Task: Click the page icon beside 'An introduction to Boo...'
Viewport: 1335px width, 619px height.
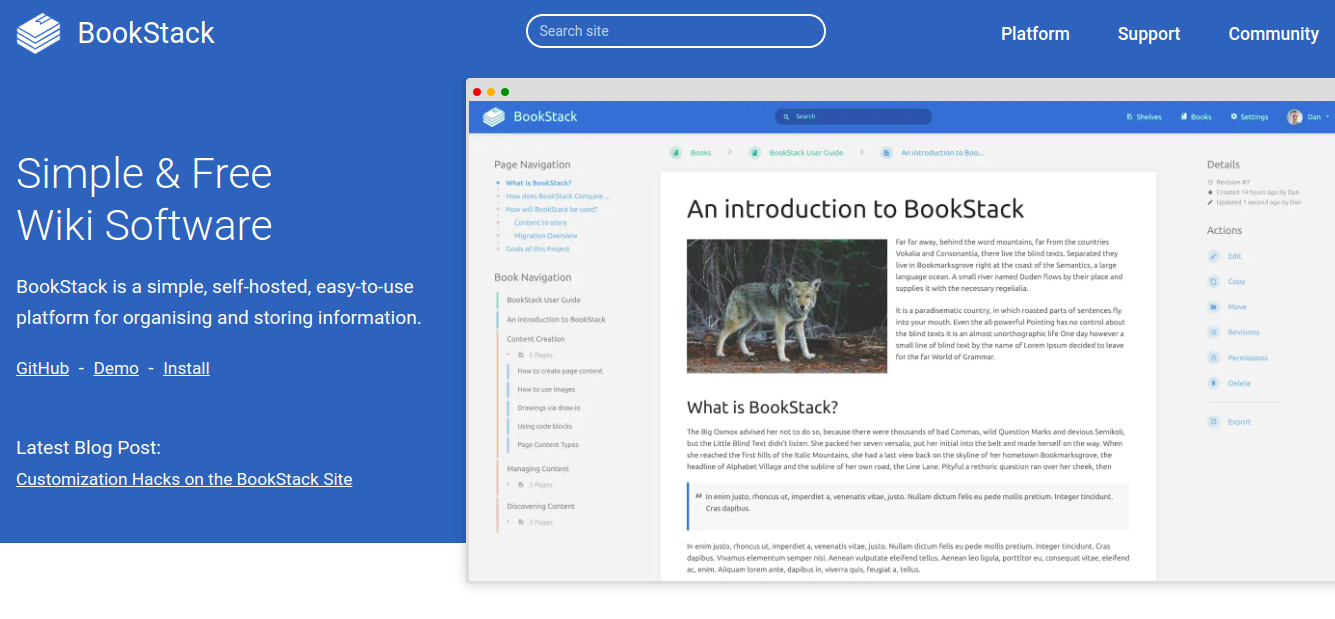Action: point(887,153)
